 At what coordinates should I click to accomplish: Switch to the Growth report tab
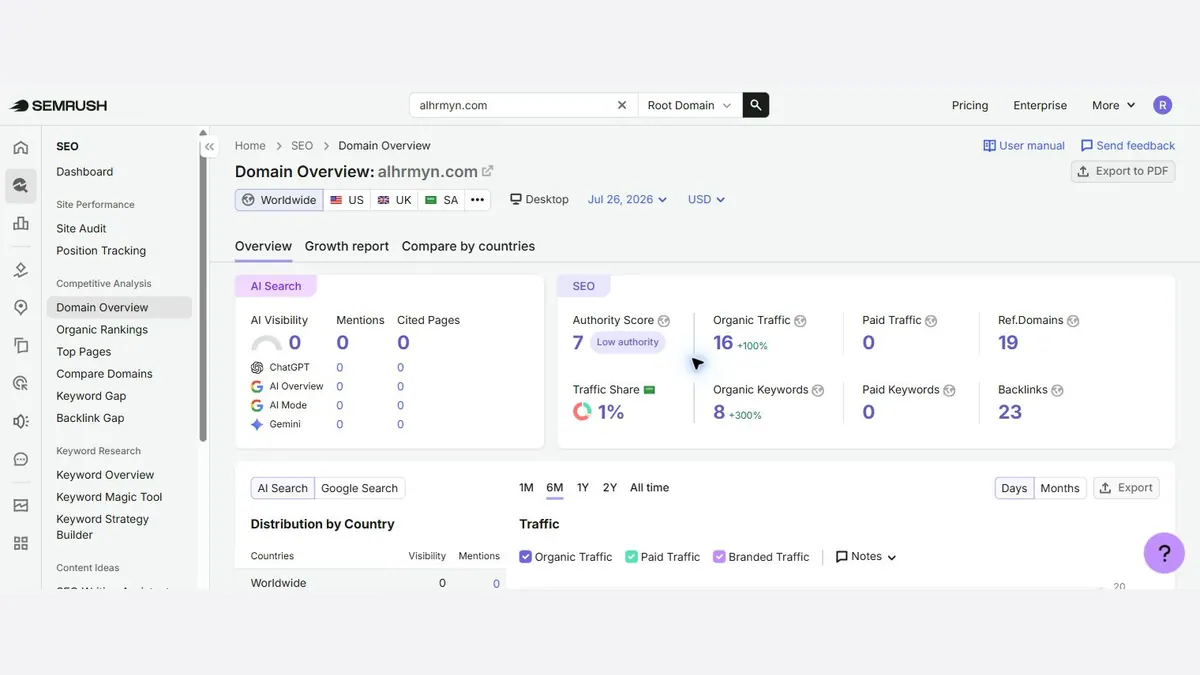coord(347,246)
